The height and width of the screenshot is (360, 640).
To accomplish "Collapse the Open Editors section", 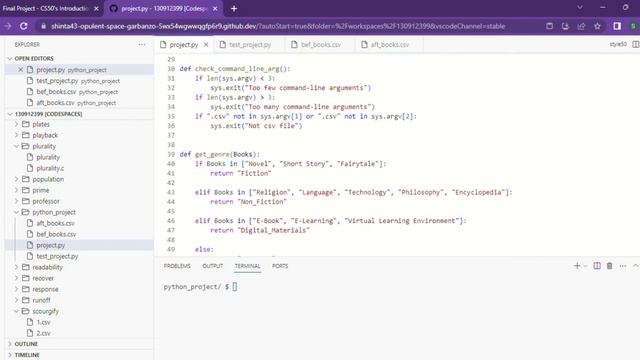I will [x=10, y=58].
